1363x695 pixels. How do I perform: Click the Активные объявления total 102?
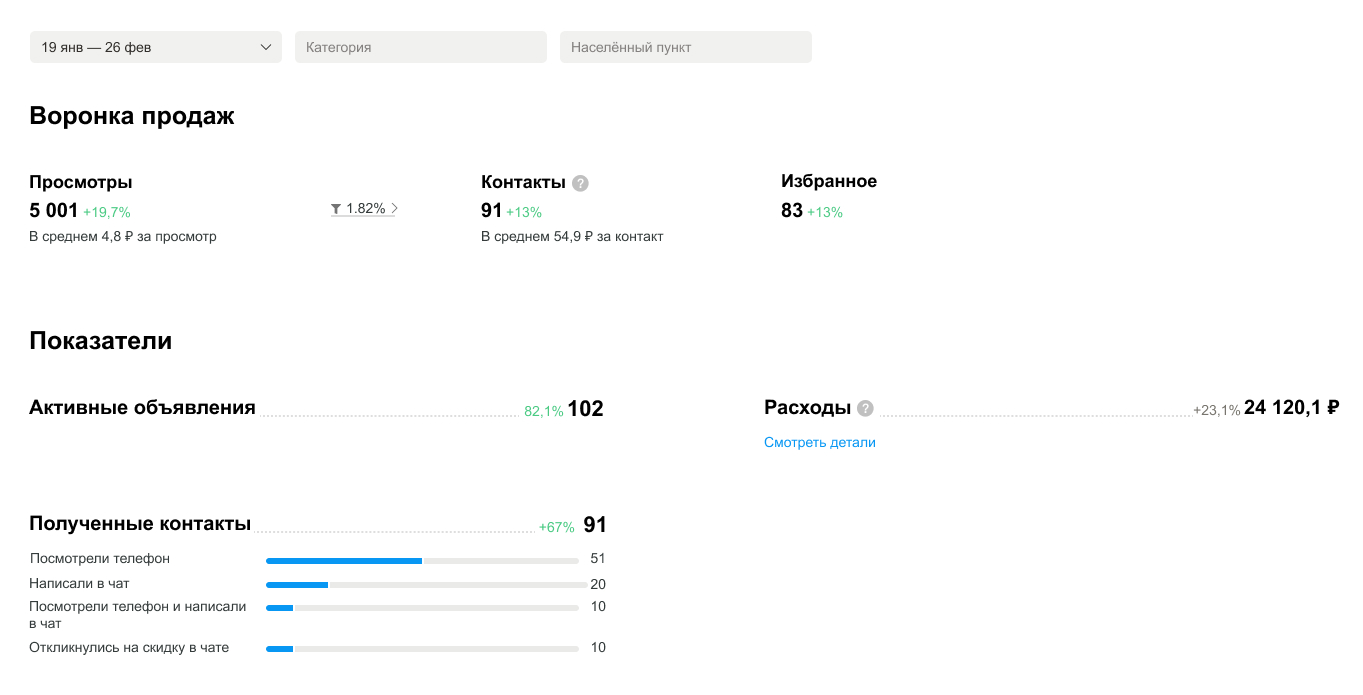coord(585,409)
